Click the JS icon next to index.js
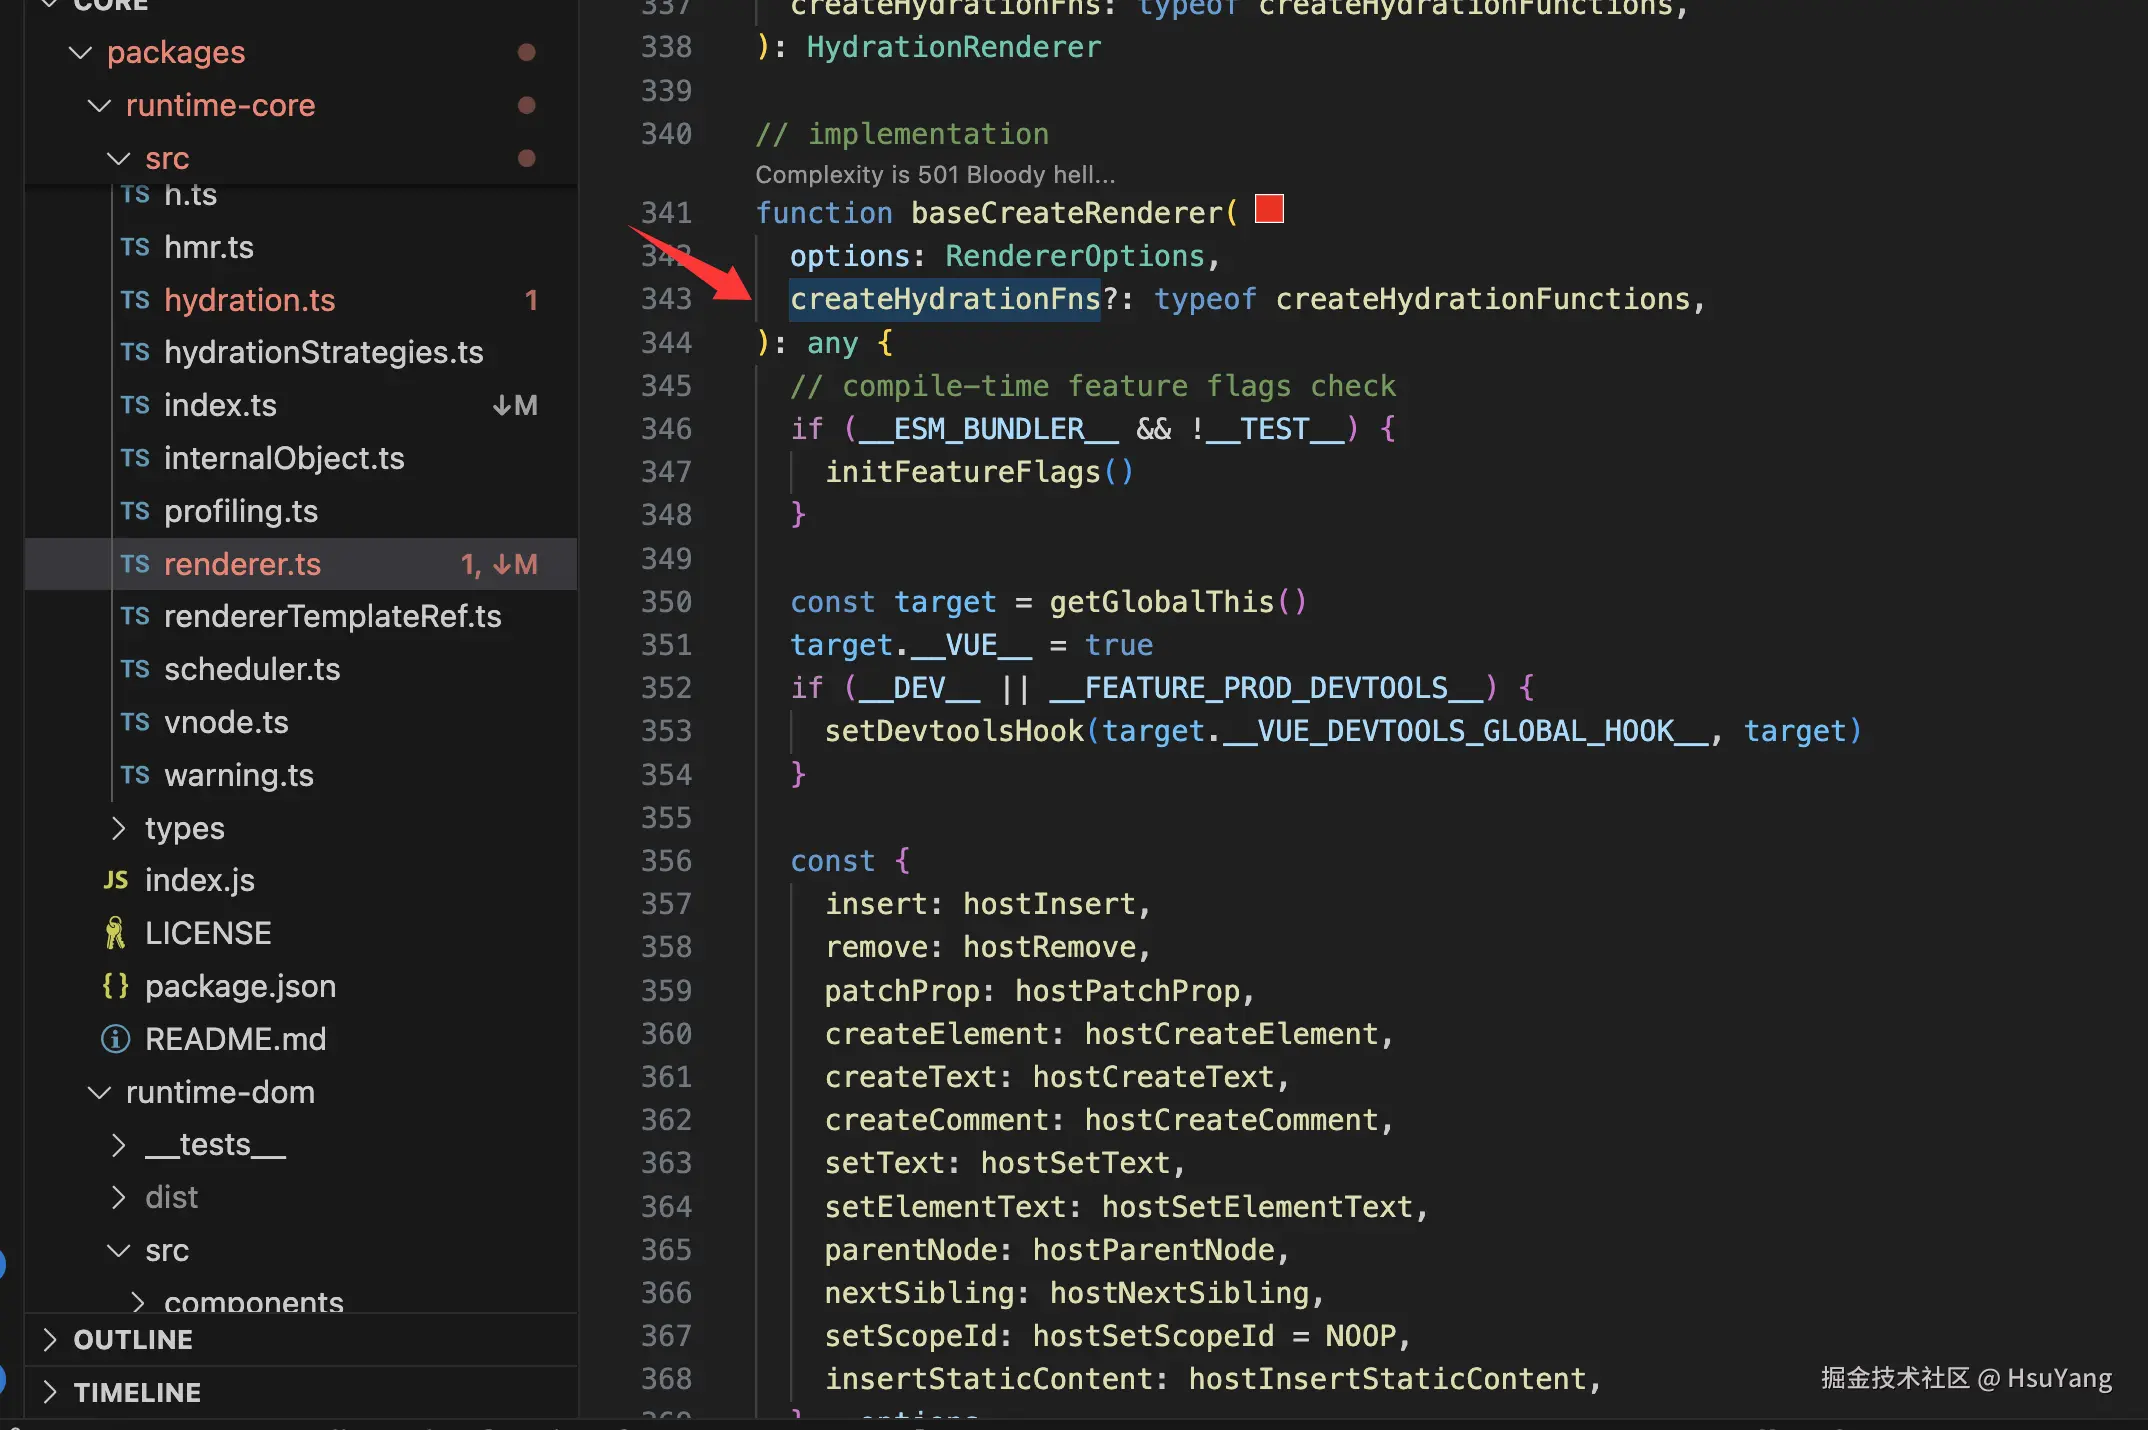Image resolution: width=2148 pixels, height=1430 pixels. click(116, 880)
